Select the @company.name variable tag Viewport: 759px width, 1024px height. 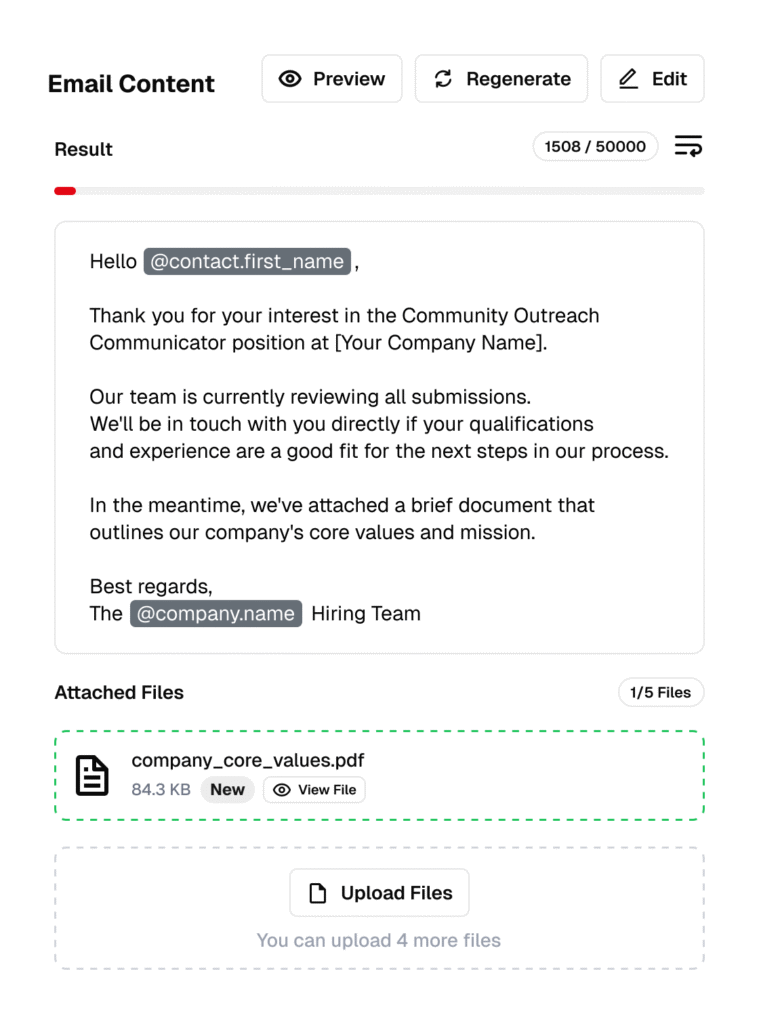(216, 613)
